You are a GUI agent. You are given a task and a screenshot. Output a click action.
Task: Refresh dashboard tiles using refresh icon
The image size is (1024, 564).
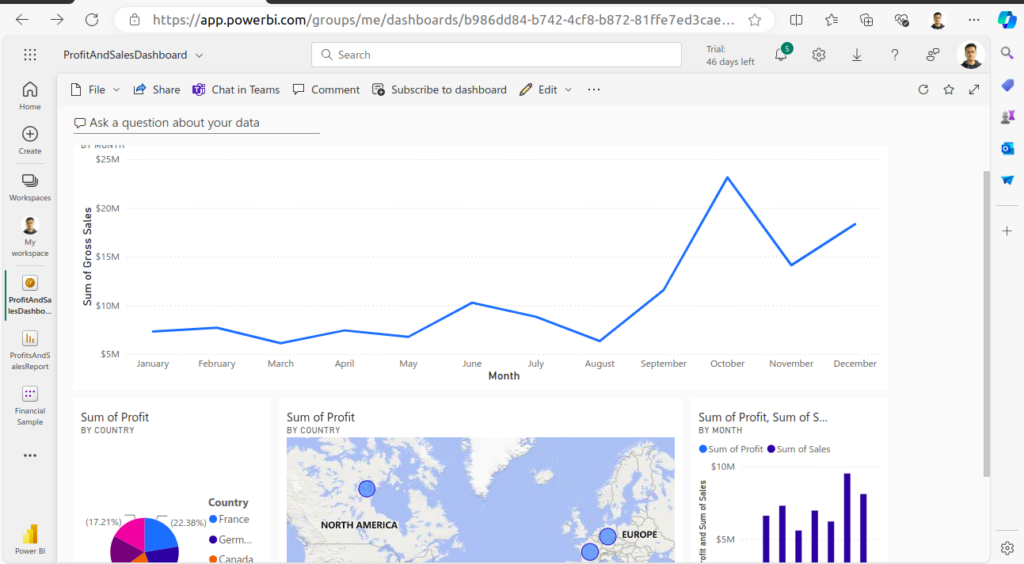pos(923,90)
